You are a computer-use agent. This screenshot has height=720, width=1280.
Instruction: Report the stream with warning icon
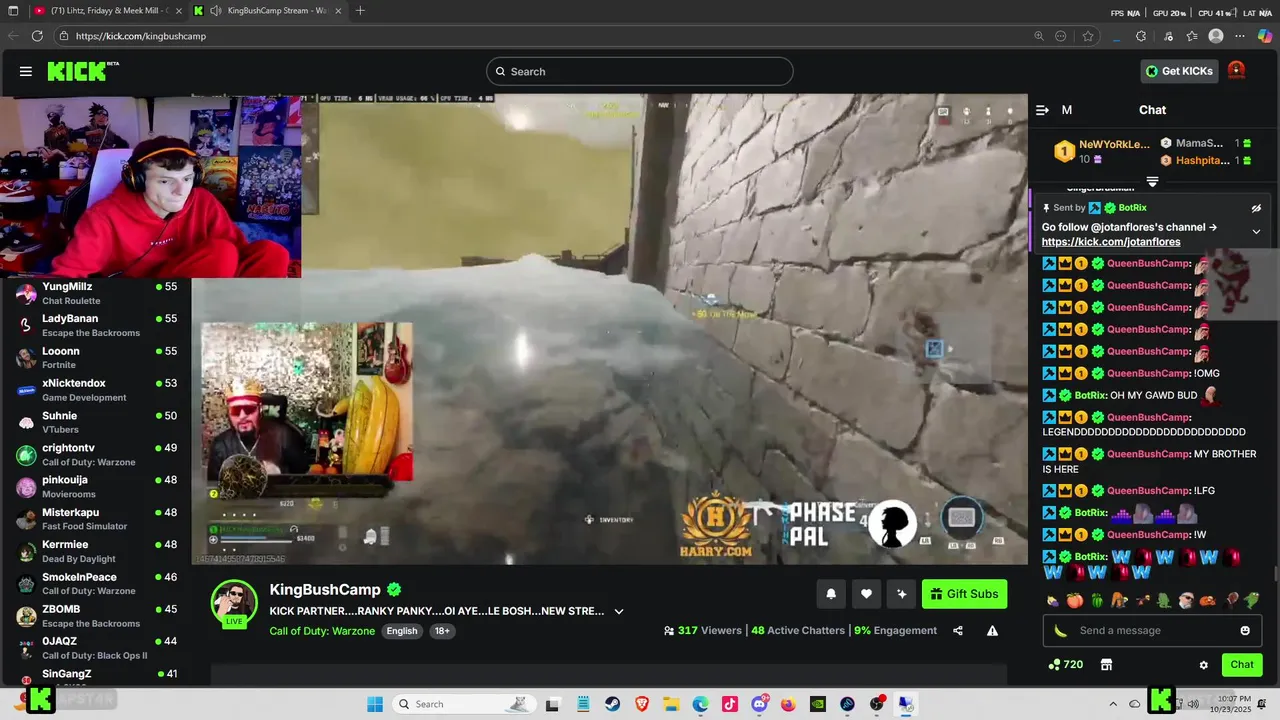(992, 631)
